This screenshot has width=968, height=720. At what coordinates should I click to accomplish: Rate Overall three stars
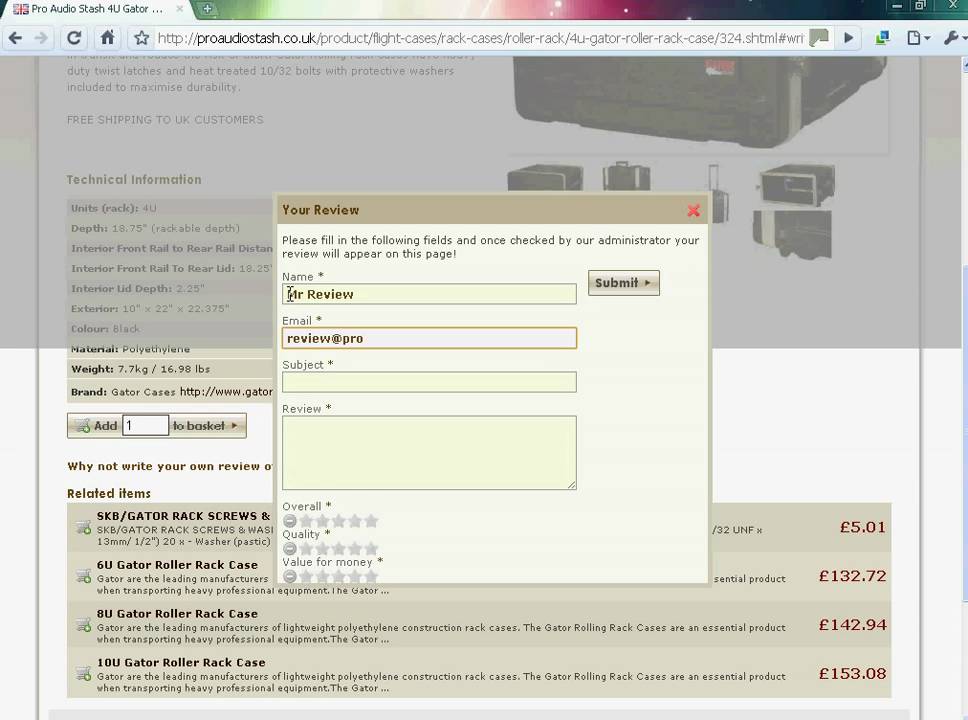[x=338, y=521]
